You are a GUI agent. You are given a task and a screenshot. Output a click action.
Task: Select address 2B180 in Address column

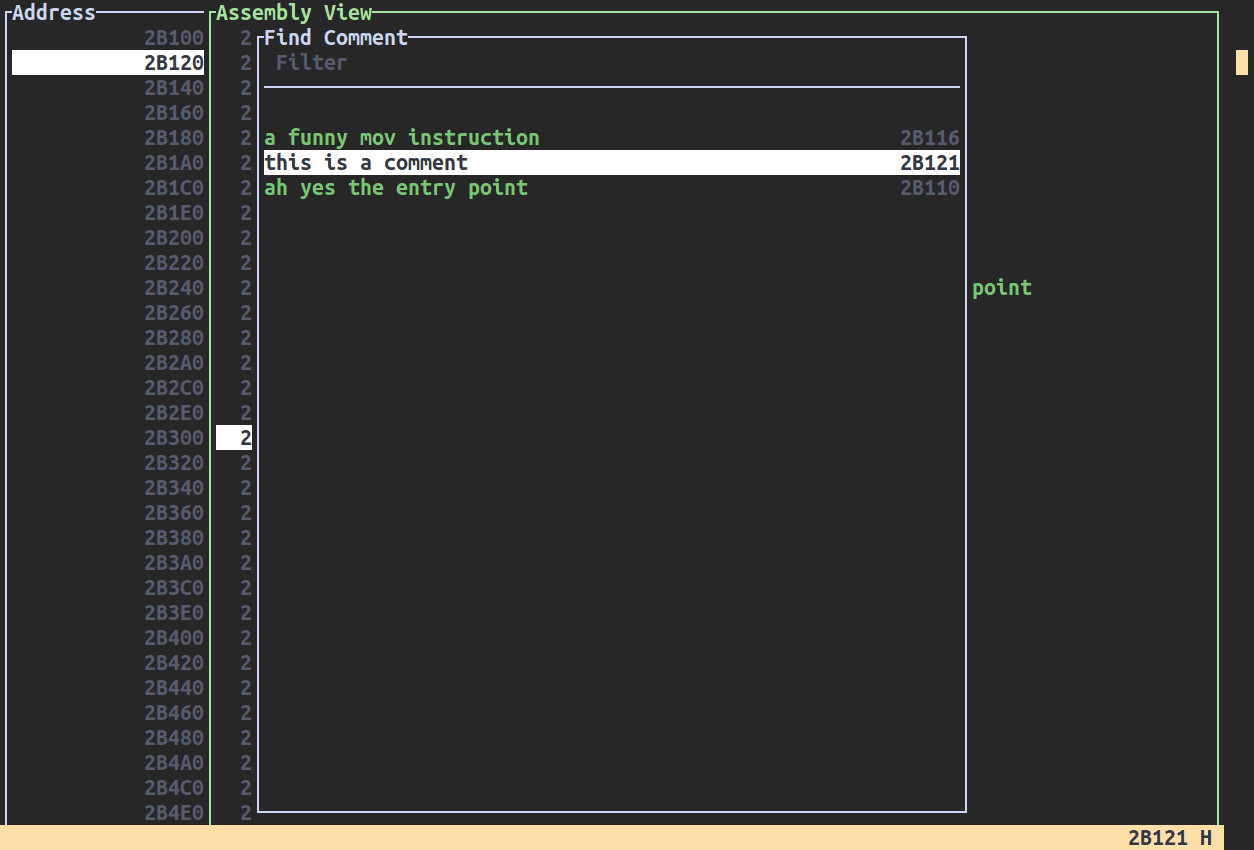[174, 138]
